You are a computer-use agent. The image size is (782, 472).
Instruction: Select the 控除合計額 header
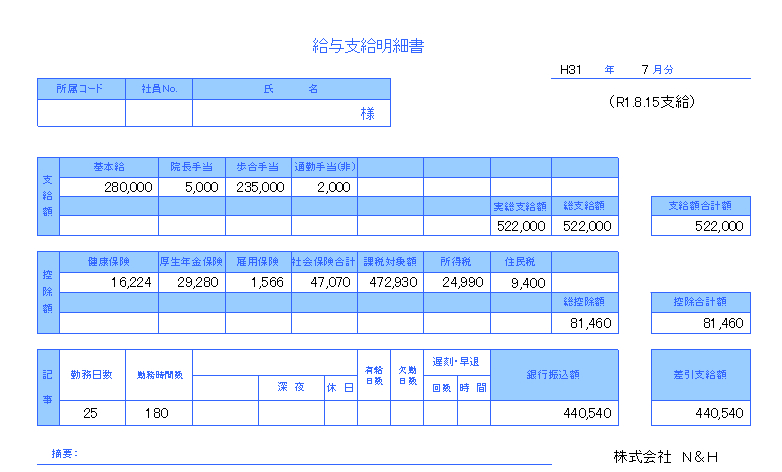[701, 302]
